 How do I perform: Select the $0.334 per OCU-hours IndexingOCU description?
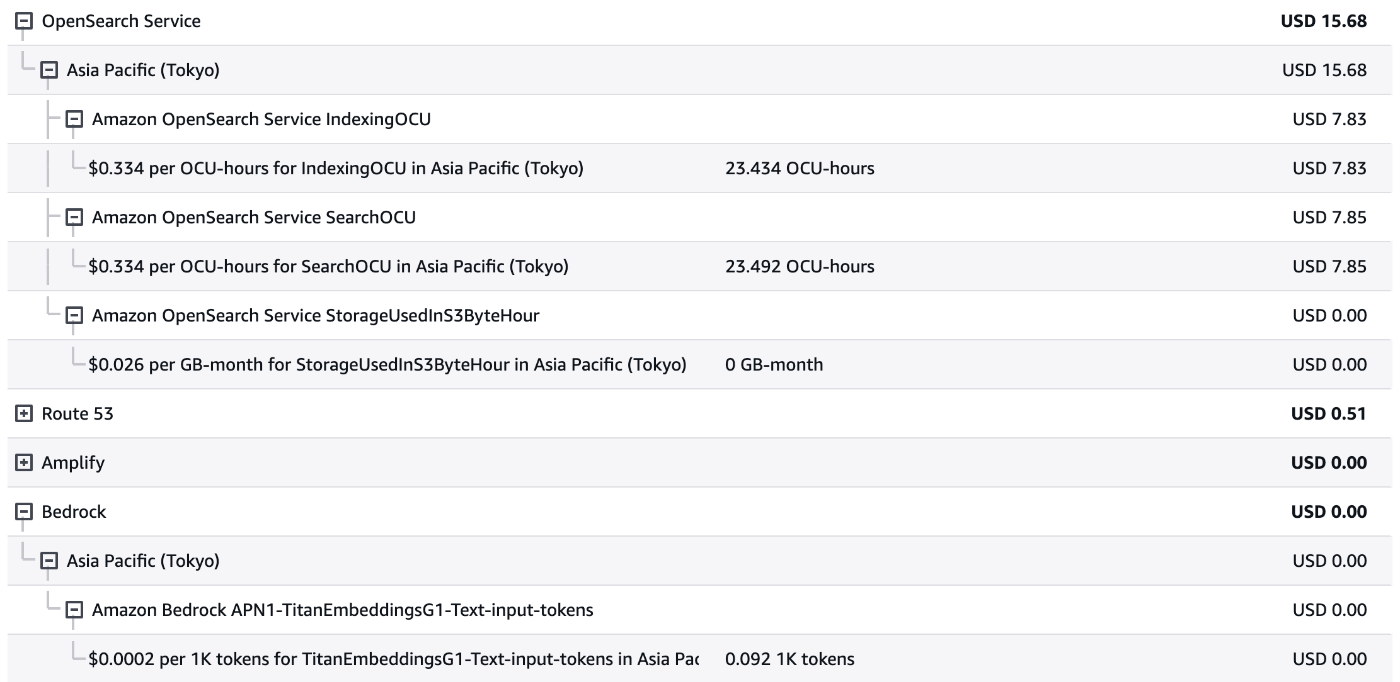pos(336,168)
